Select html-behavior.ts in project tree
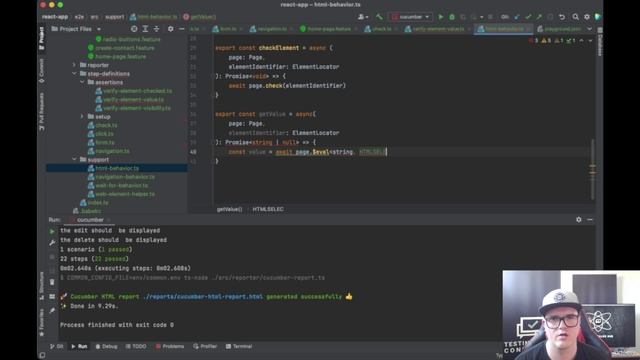The image size is (640, 360). (117, 168)
